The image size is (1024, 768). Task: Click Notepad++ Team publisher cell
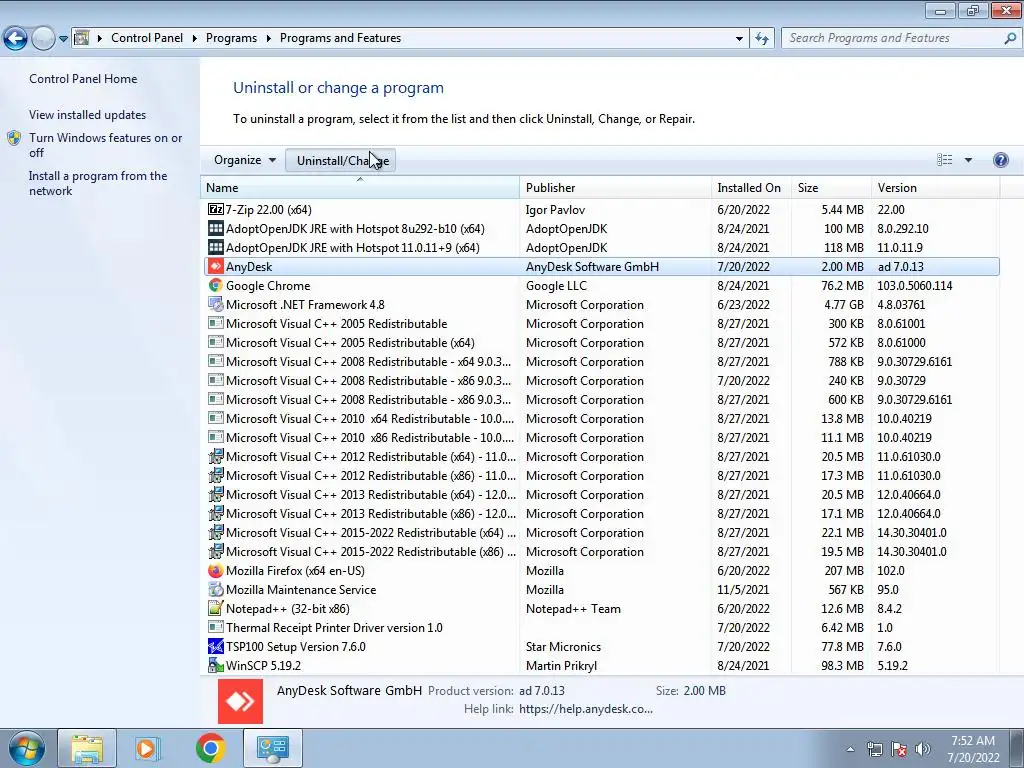573,609
